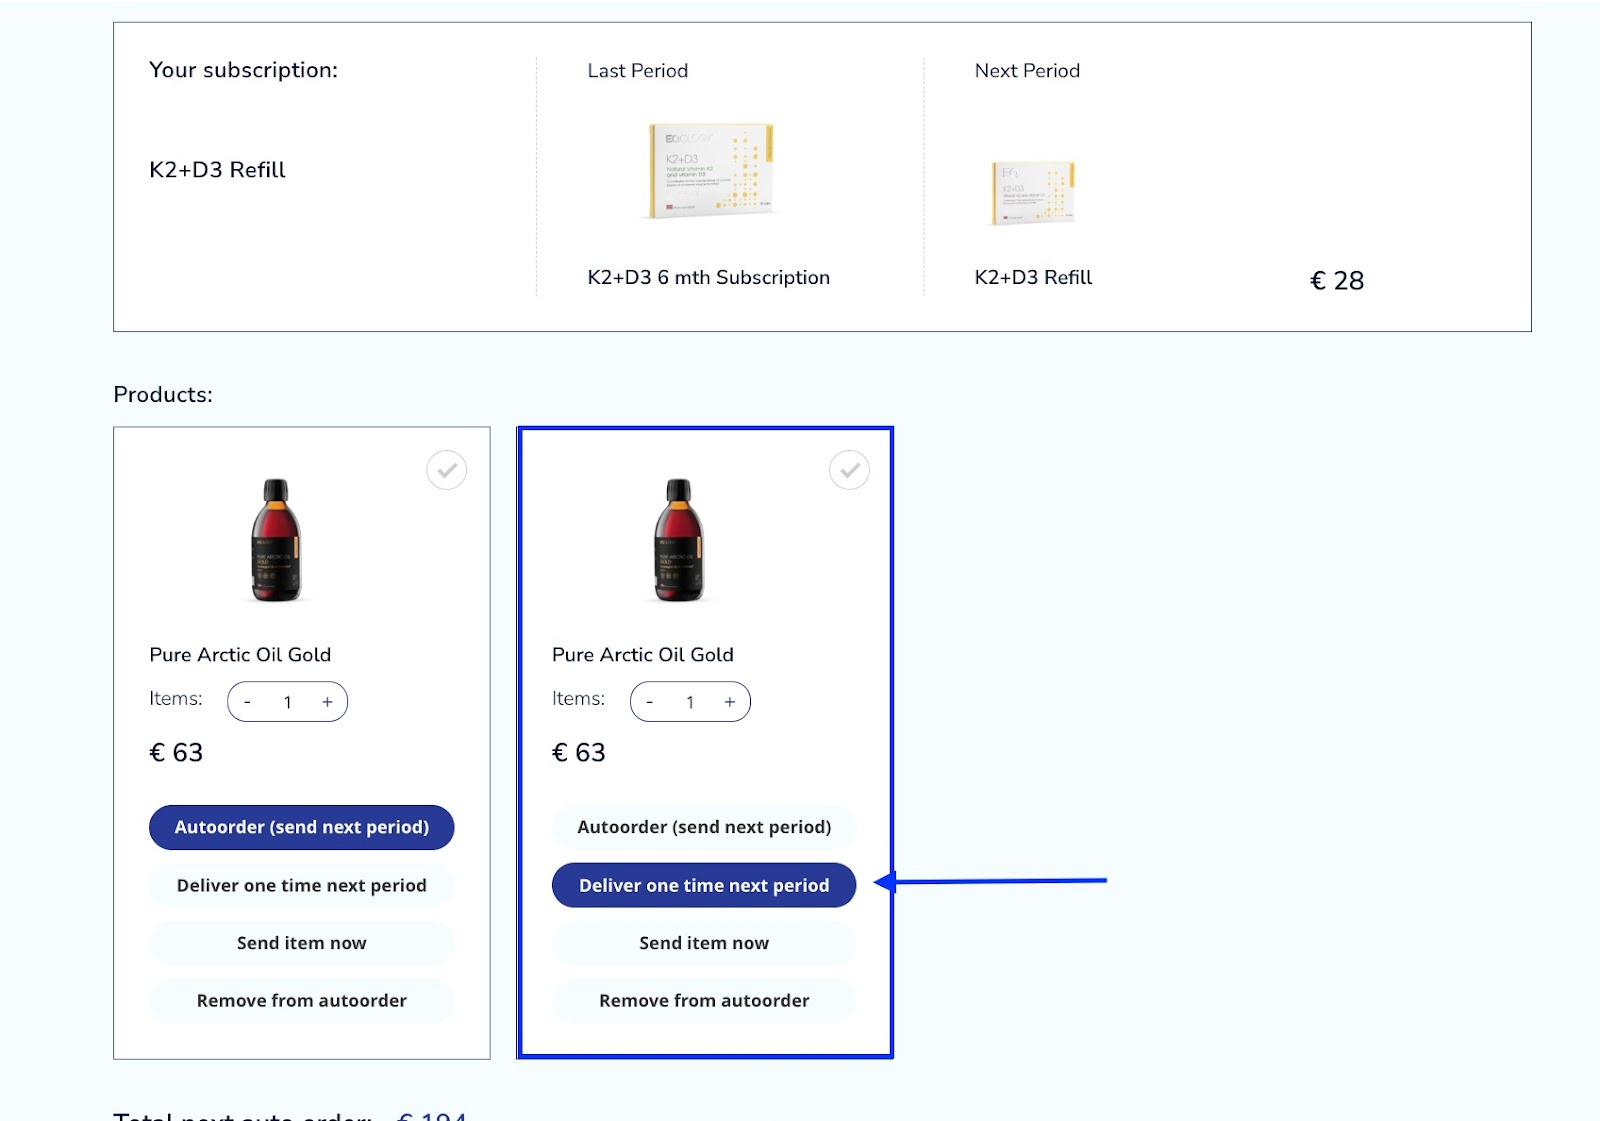Screen dimensions: 1600x1121
Task: Toggle checkmark on second Pure Arctic Oil Gold card
Action: (849, 470)
